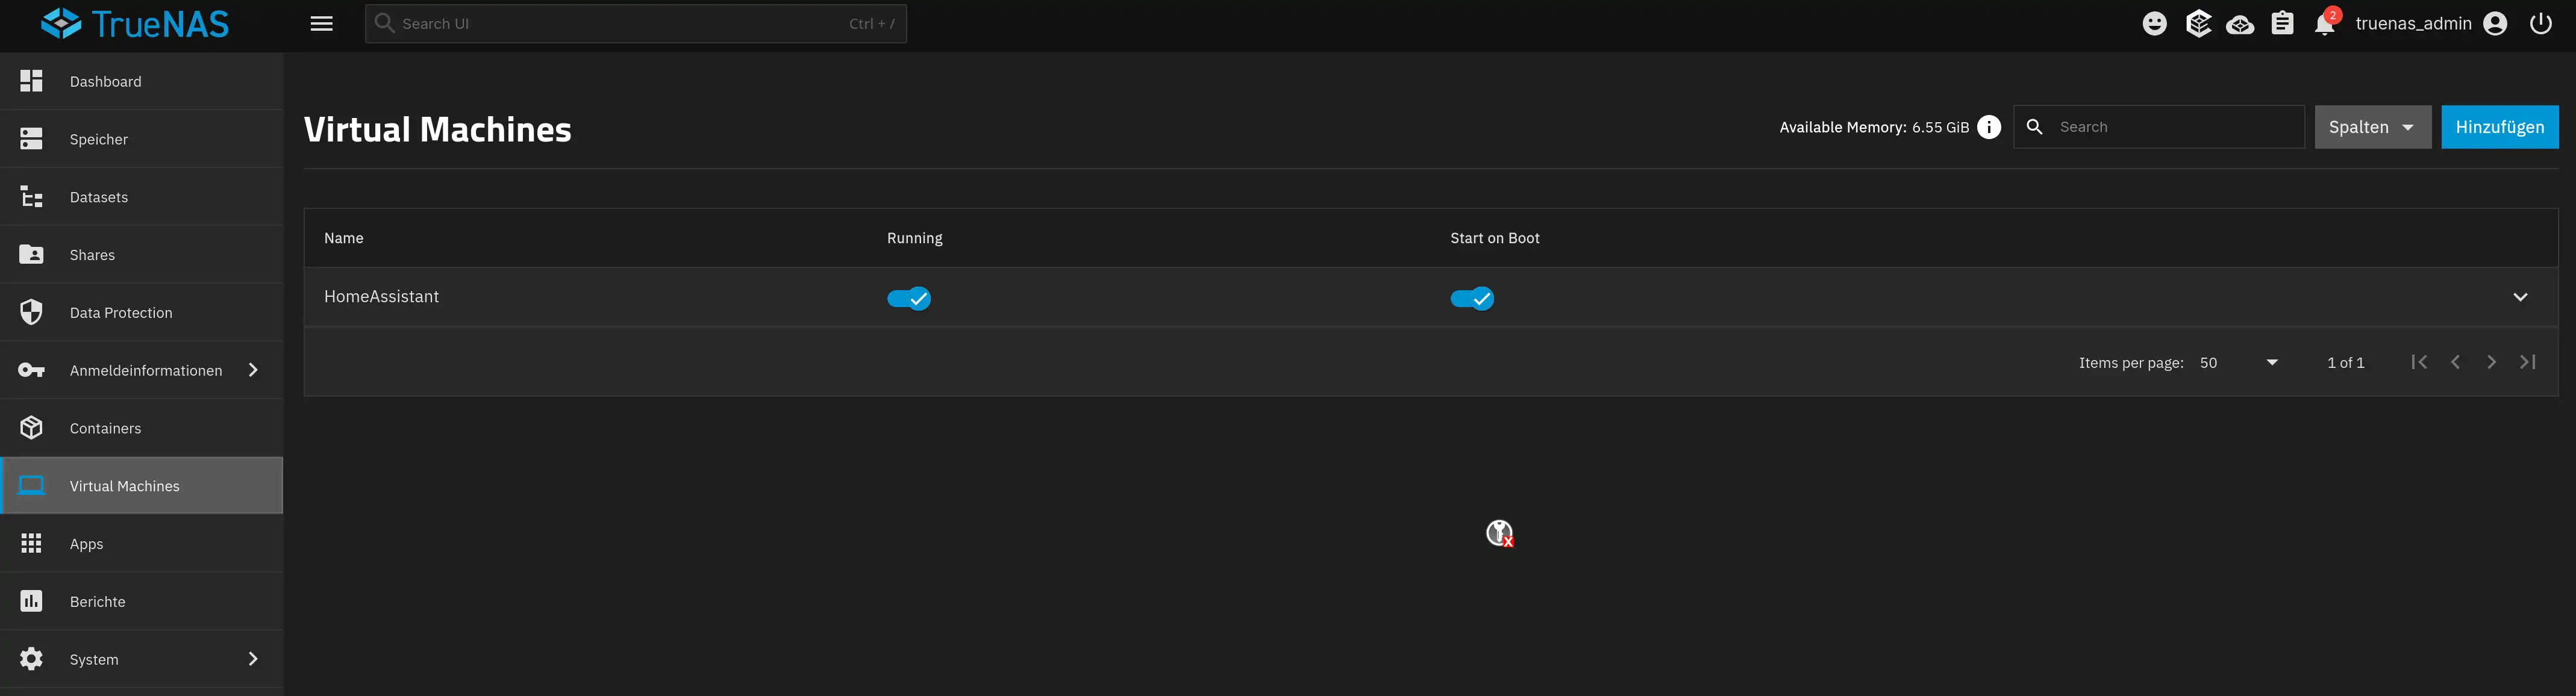
Task: Click the Berichte chart icon
Action: [31, 601]
